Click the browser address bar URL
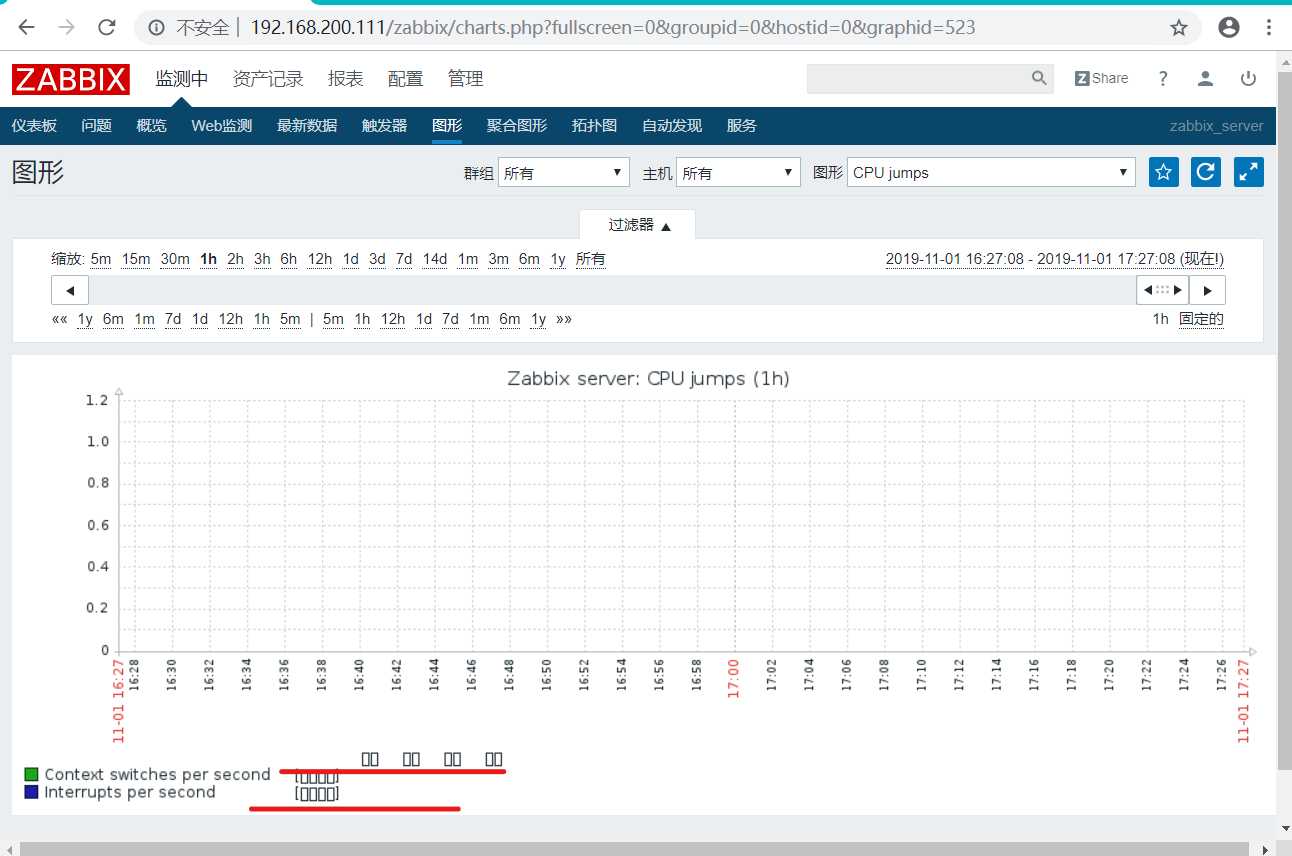The width and height of the screenshot is (1292, 856). coord(612,28)
